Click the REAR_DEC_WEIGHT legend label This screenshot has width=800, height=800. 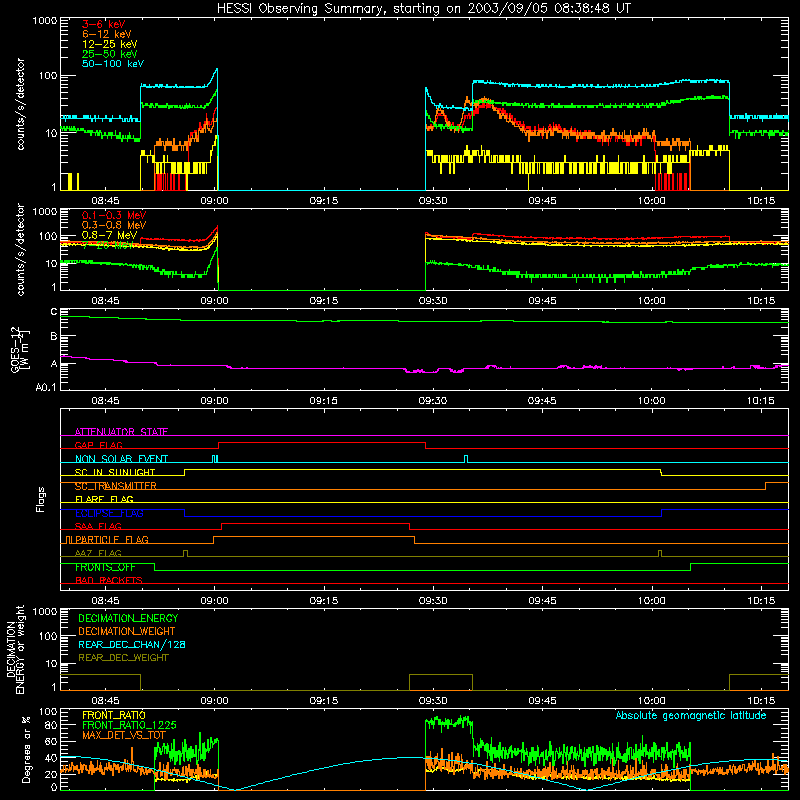[x=123, y=658]
